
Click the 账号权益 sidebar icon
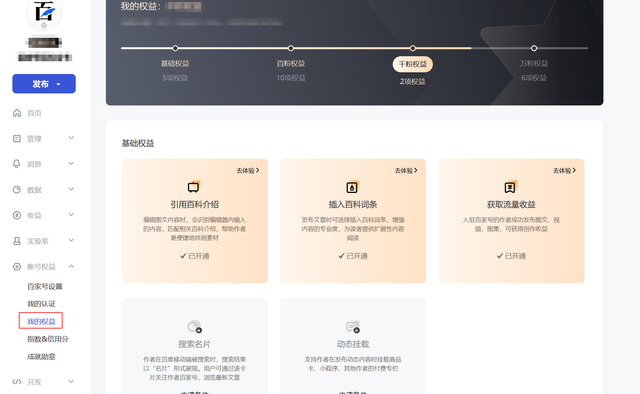(17, 267)
